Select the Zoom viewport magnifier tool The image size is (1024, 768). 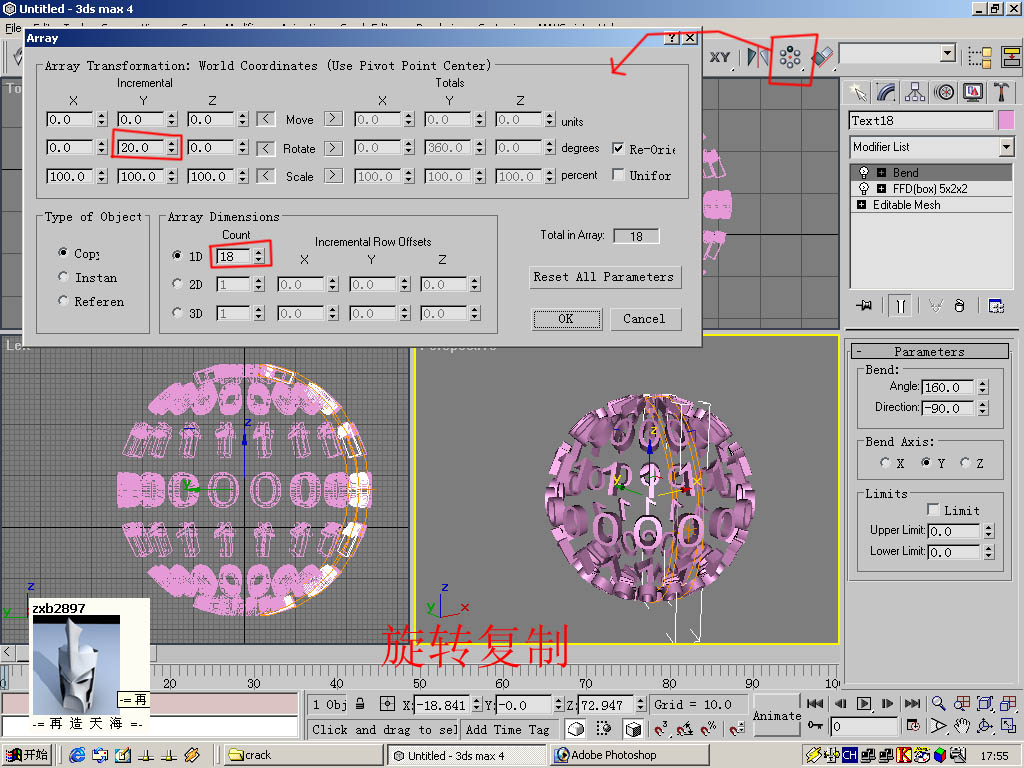point(938,703)
